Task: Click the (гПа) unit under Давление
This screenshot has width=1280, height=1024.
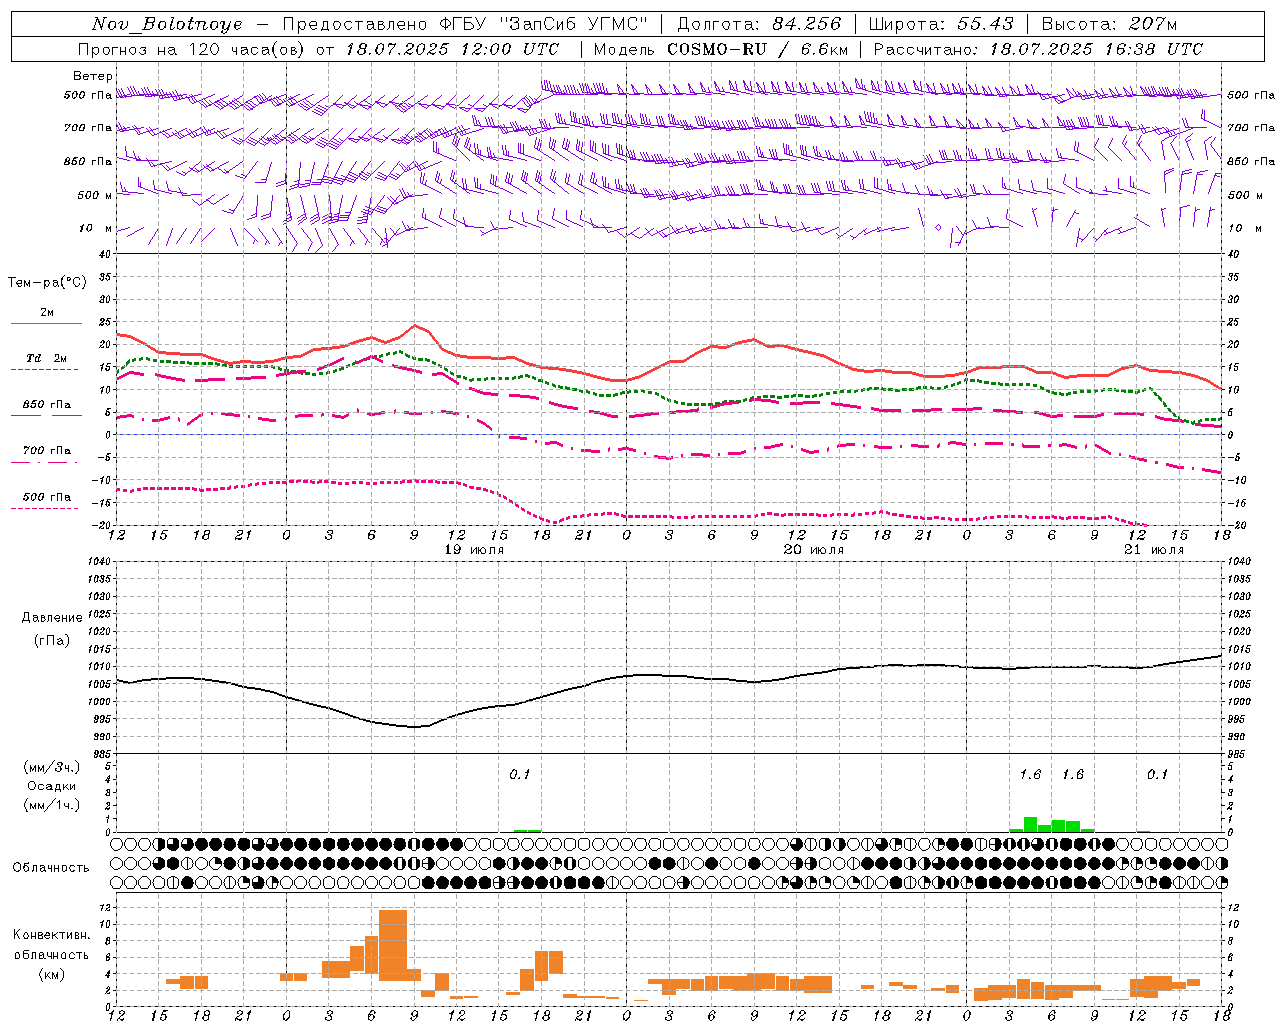Action: 52,640
